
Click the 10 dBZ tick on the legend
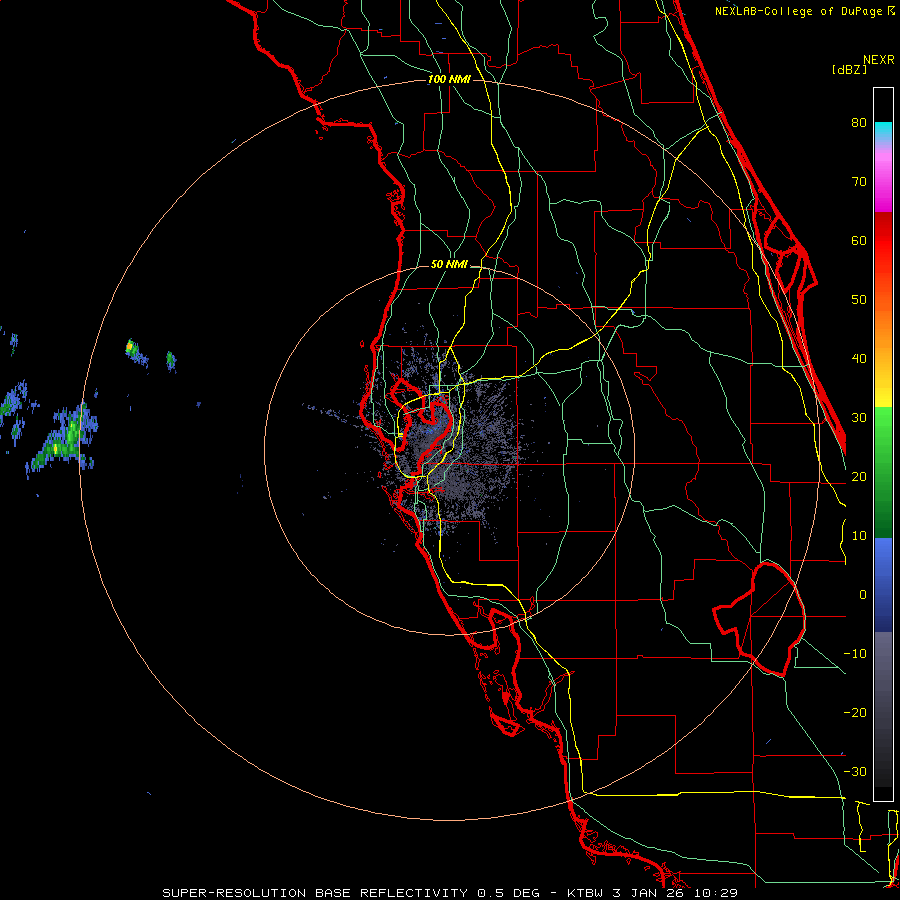859,536
